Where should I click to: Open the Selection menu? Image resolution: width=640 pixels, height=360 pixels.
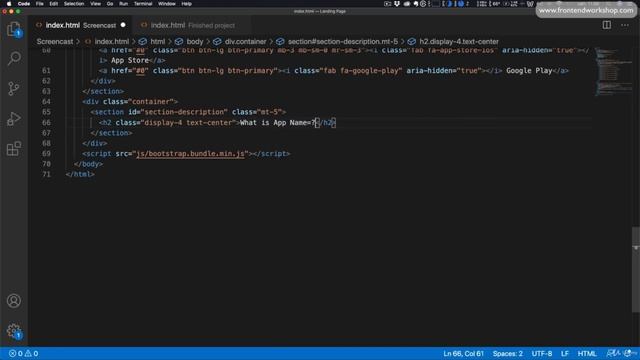click(x=74, y=4)
